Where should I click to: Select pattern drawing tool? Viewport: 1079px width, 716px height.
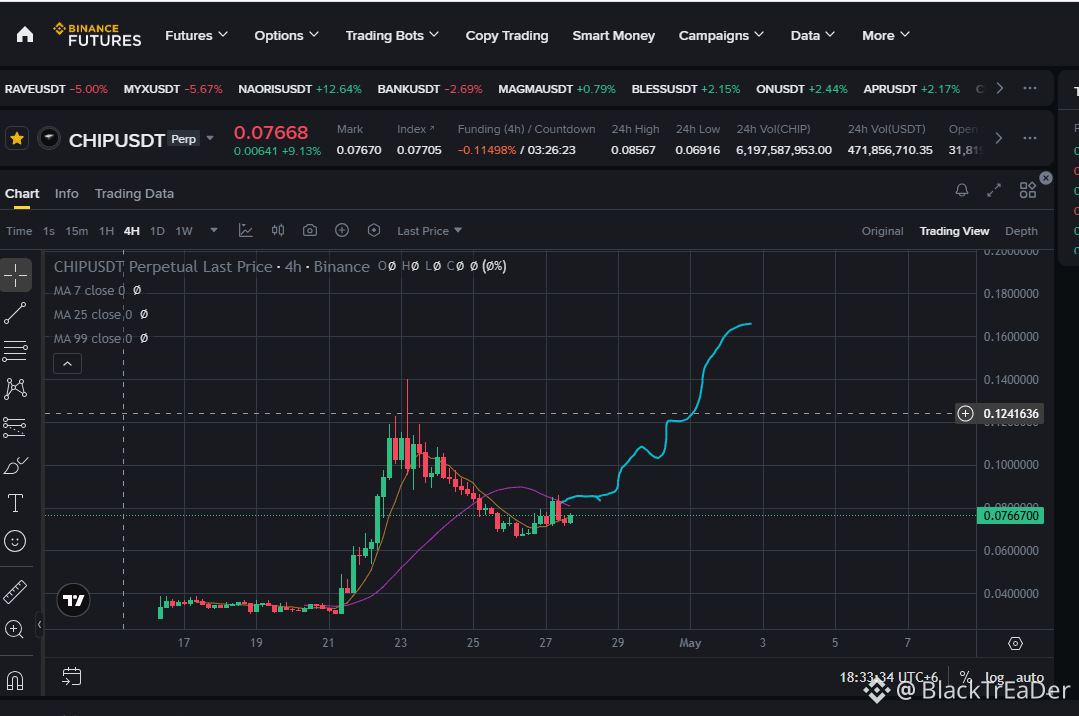pyautogui.click(x=15, y=389)
